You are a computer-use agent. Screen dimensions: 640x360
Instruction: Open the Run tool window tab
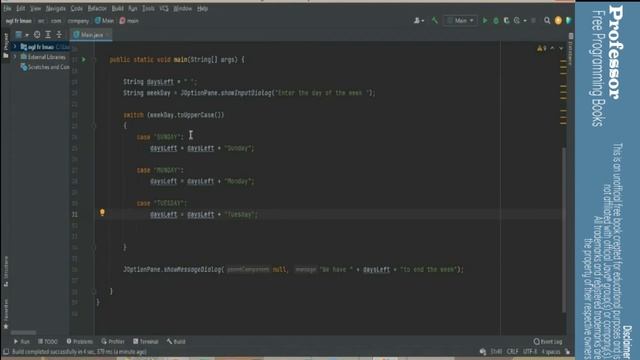[x=22, y=341]
